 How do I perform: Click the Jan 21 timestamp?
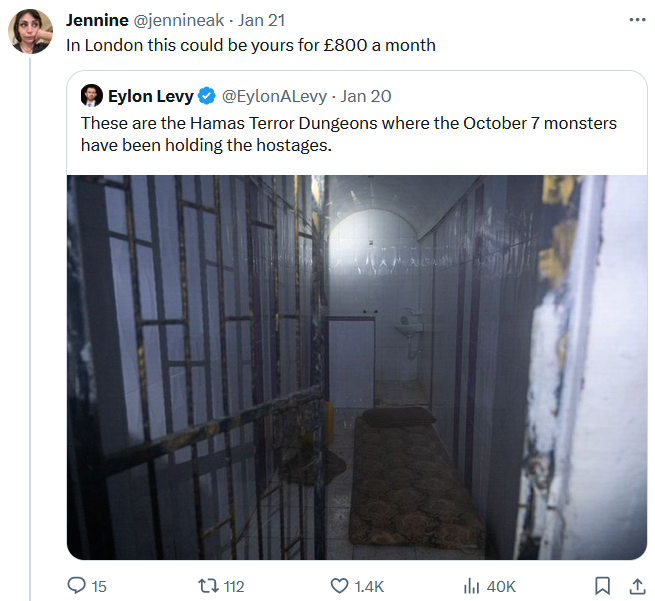pos(261,20)
